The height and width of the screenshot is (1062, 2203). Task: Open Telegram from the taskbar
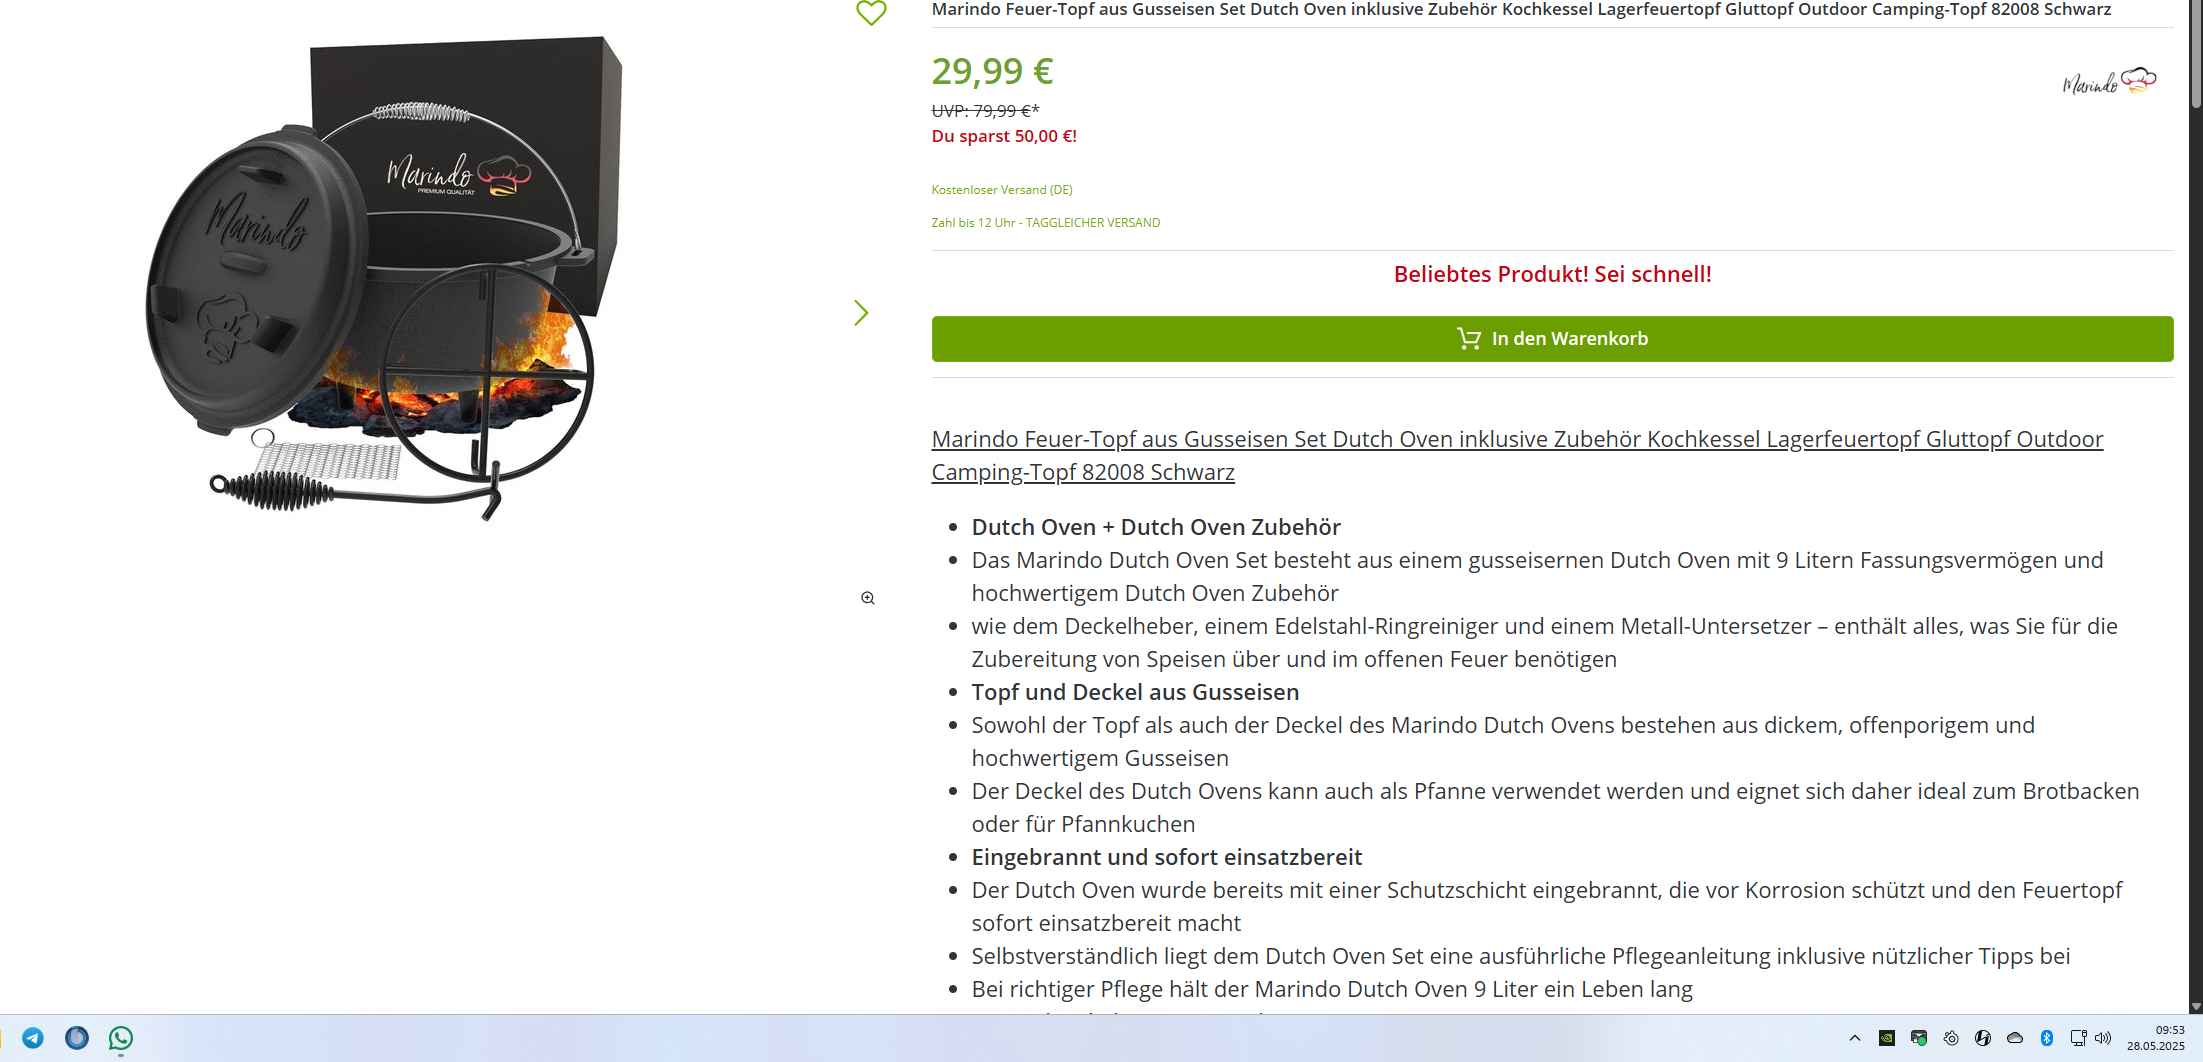click(33, 1038)
